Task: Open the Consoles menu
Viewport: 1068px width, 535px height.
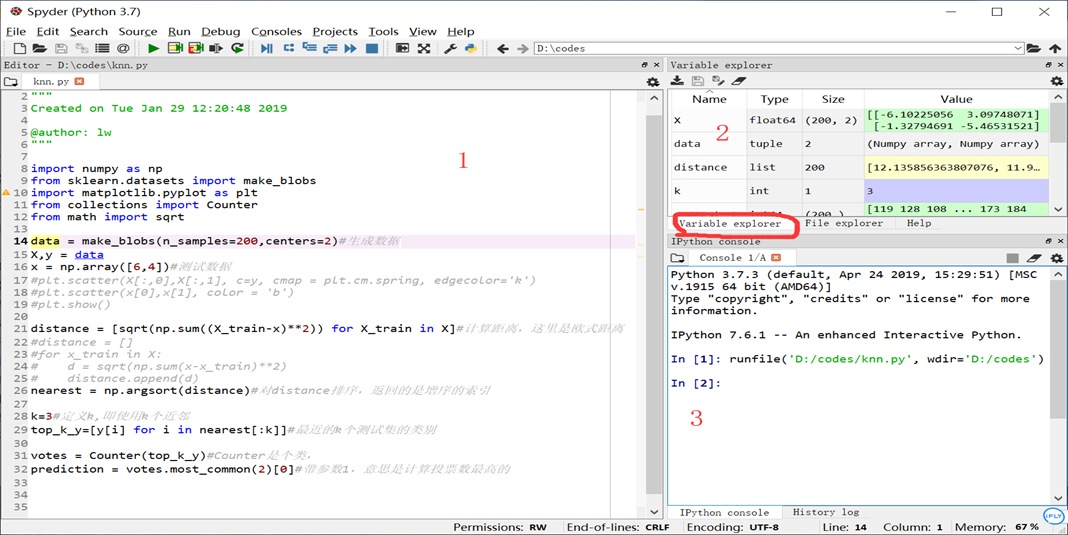Action: point(277,31)
